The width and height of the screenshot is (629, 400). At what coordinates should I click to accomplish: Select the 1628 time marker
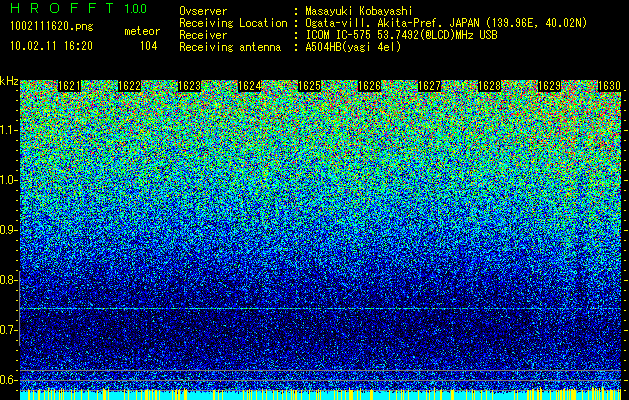click(x=489, y=86)
